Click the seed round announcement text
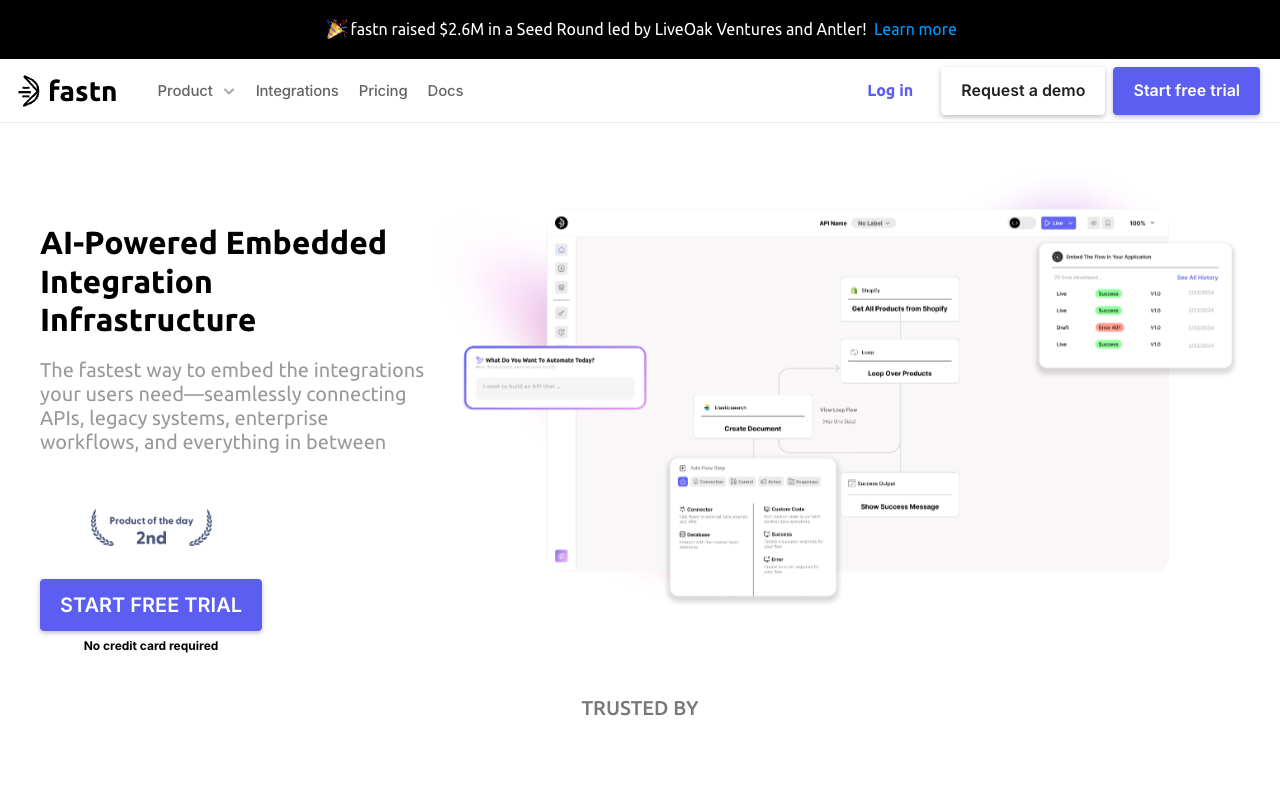The width and height of the screenshot is (1280, 800). click(608, 29)
